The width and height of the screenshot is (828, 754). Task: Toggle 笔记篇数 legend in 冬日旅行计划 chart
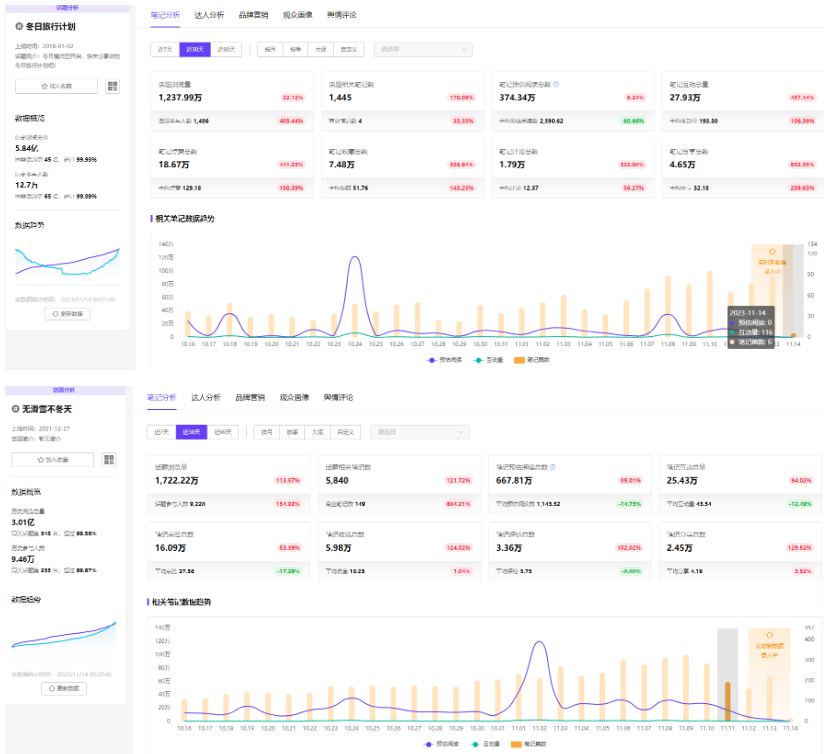pyautogui.click(x=532, y=360)
